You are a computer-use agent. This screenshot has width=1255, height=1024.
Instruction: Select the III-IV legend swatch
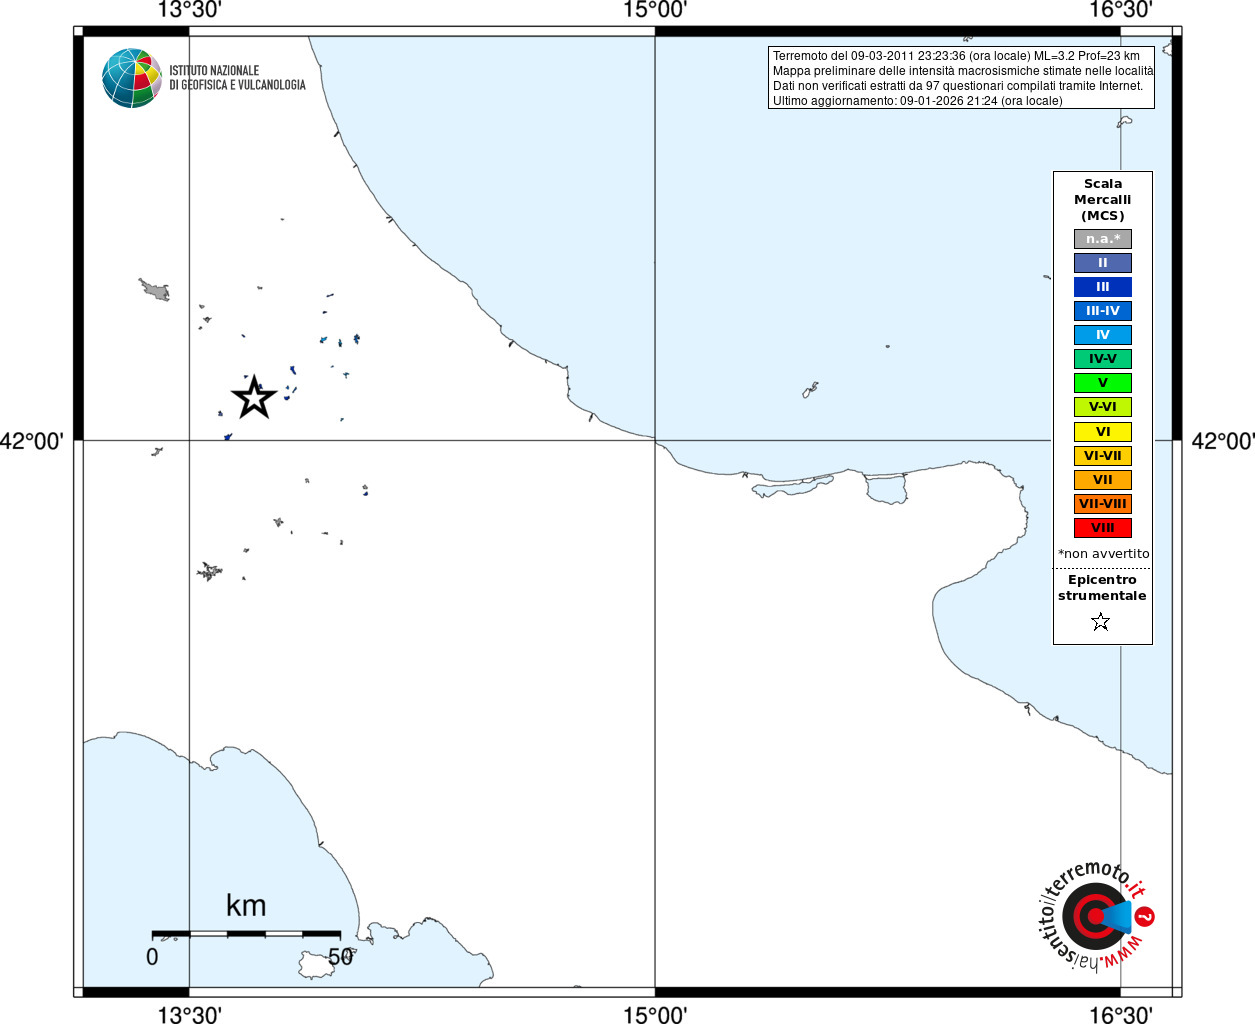(1103, 311)
